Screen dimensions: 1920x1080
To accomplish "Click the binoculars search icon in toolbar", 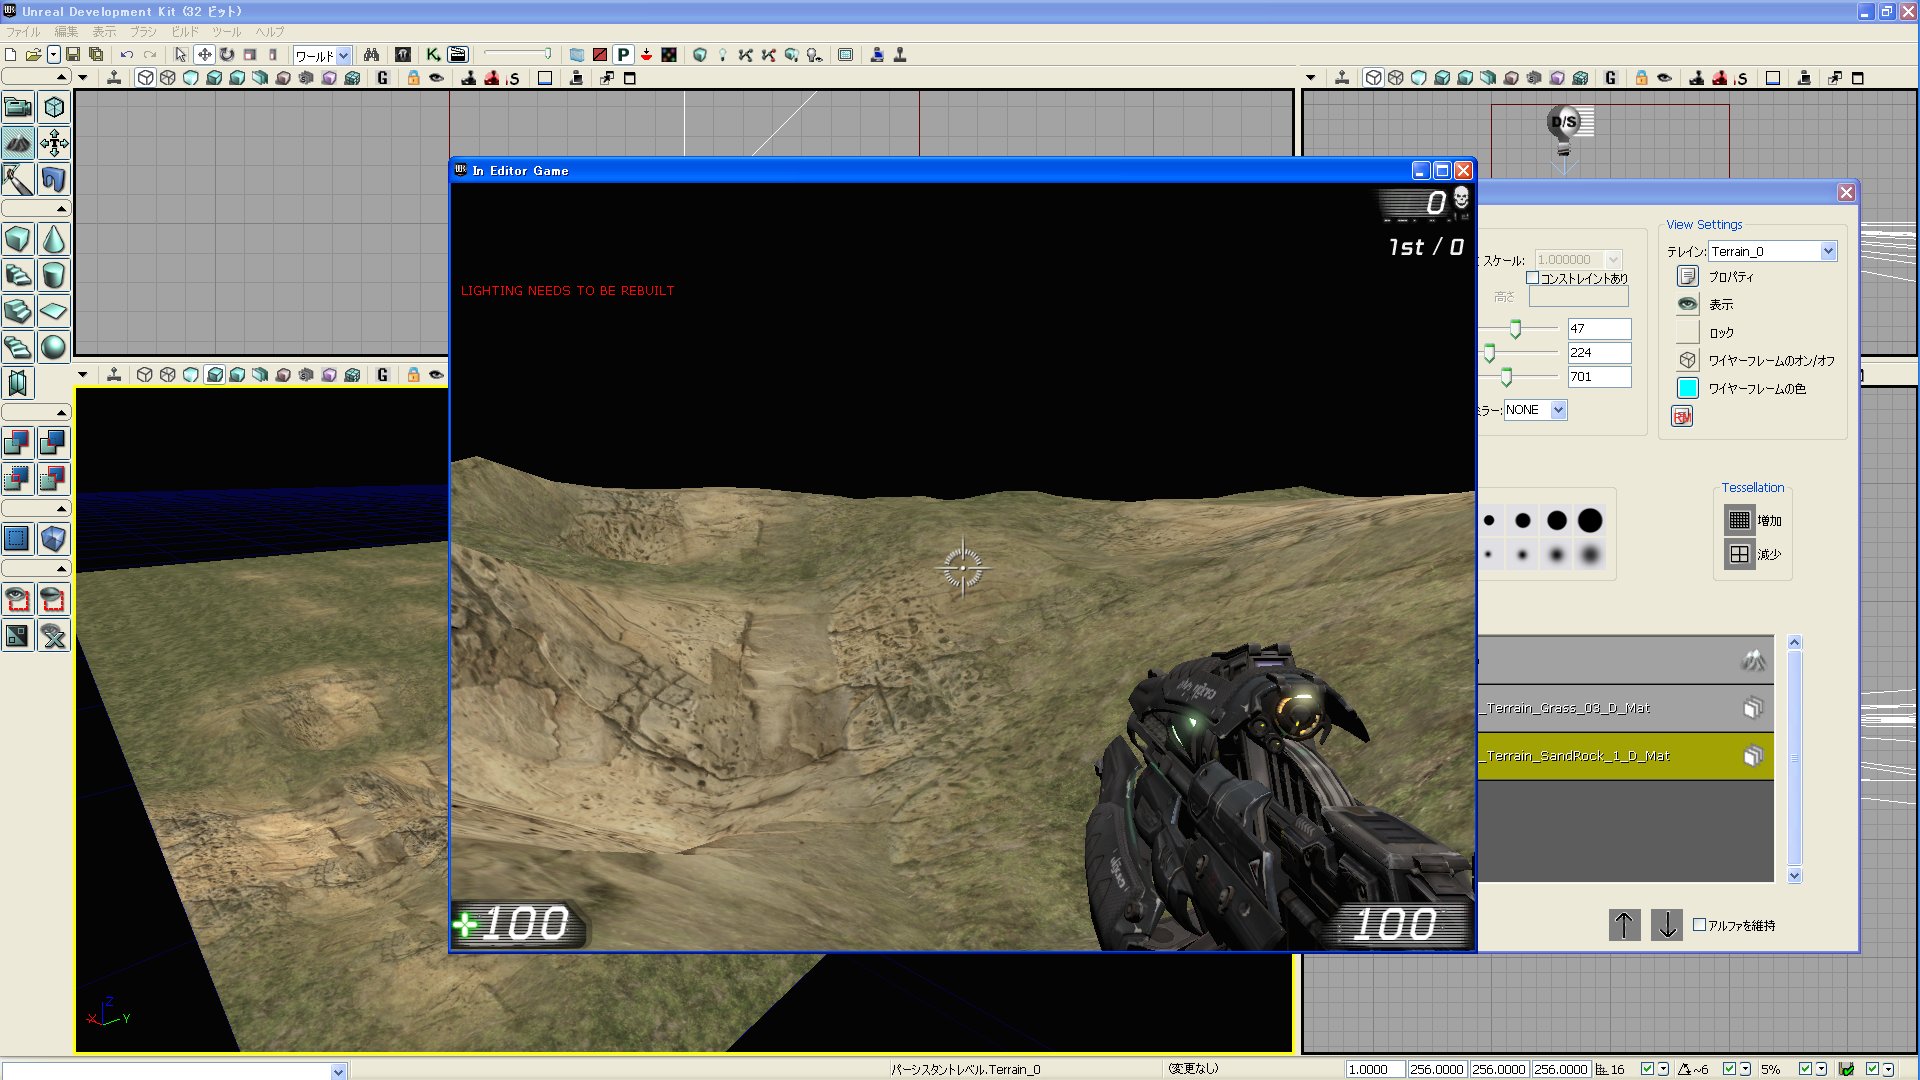I will click(x=371, y=55).
